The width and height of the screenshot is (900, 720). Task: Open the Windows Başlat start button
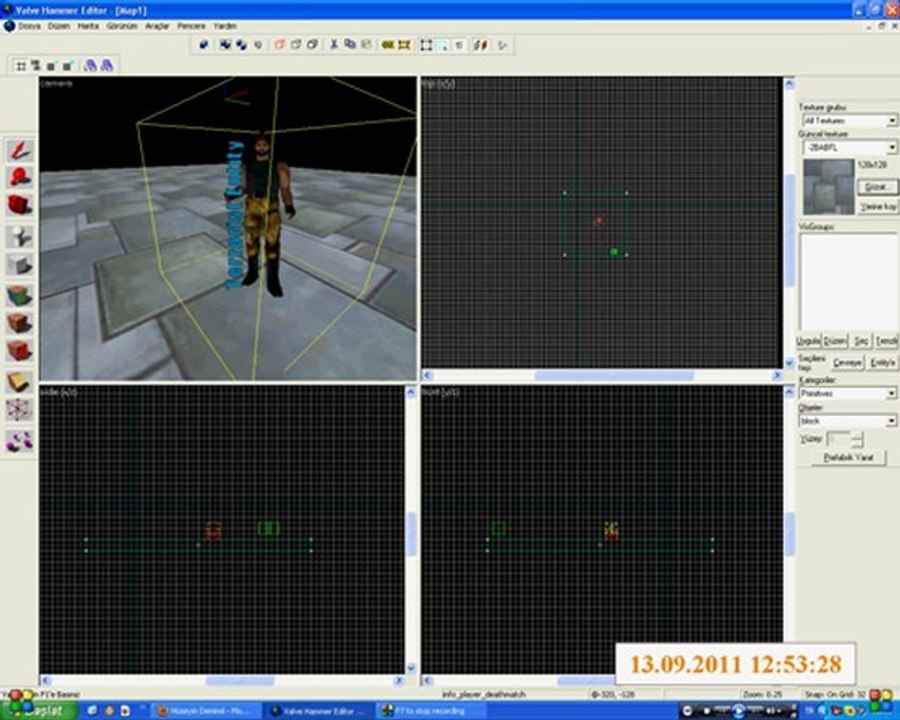(39, 711)
